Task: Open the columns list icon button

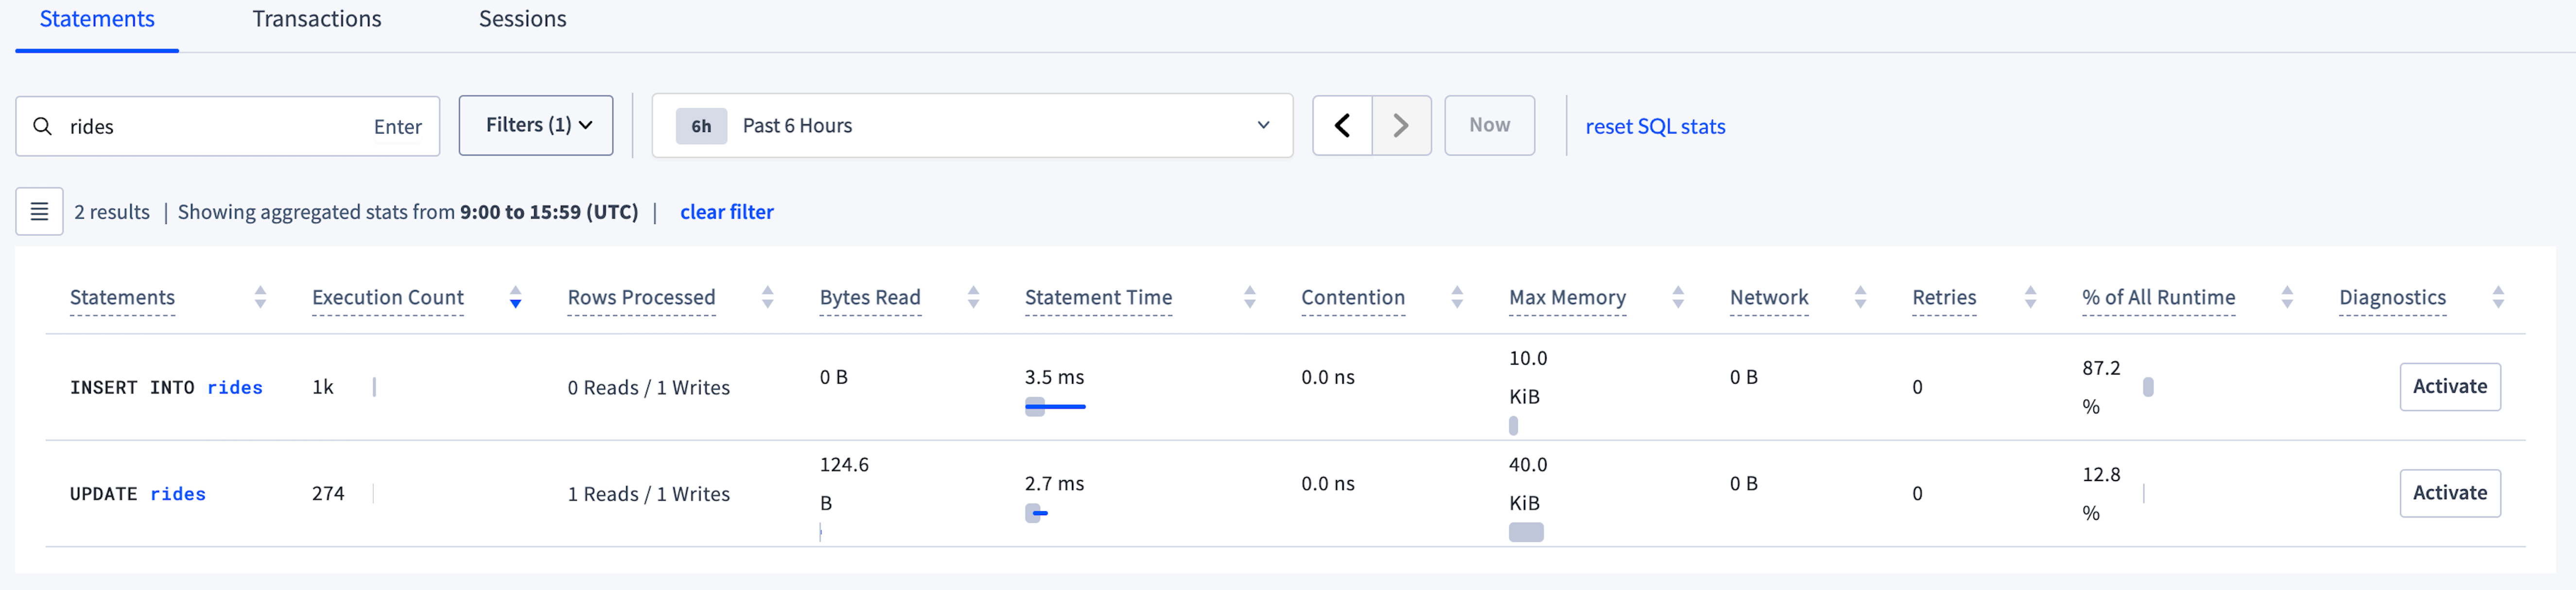Action: 39,211
